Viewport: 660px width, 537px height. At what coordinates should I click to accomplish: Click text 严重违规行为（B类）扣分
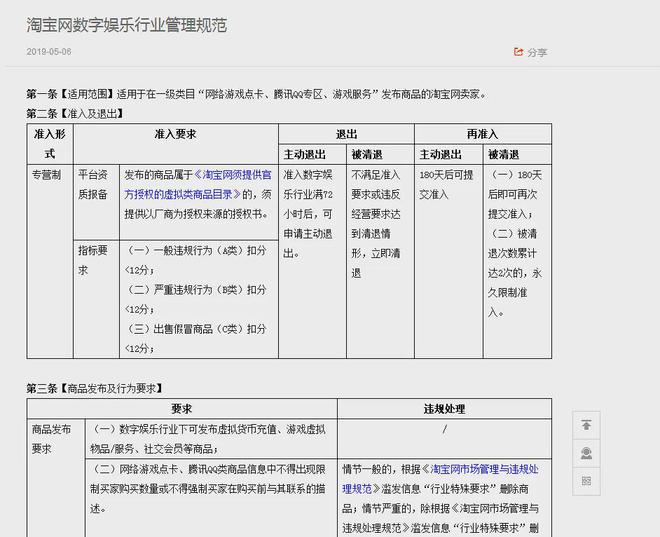pyautogui.click(x=210, y=290)
